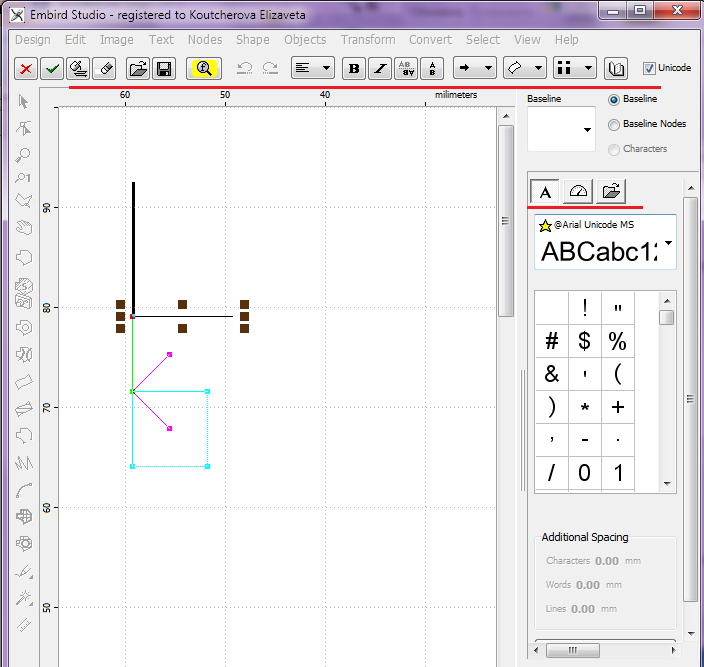Toggle italic text formatting

(x=380, y=68)
